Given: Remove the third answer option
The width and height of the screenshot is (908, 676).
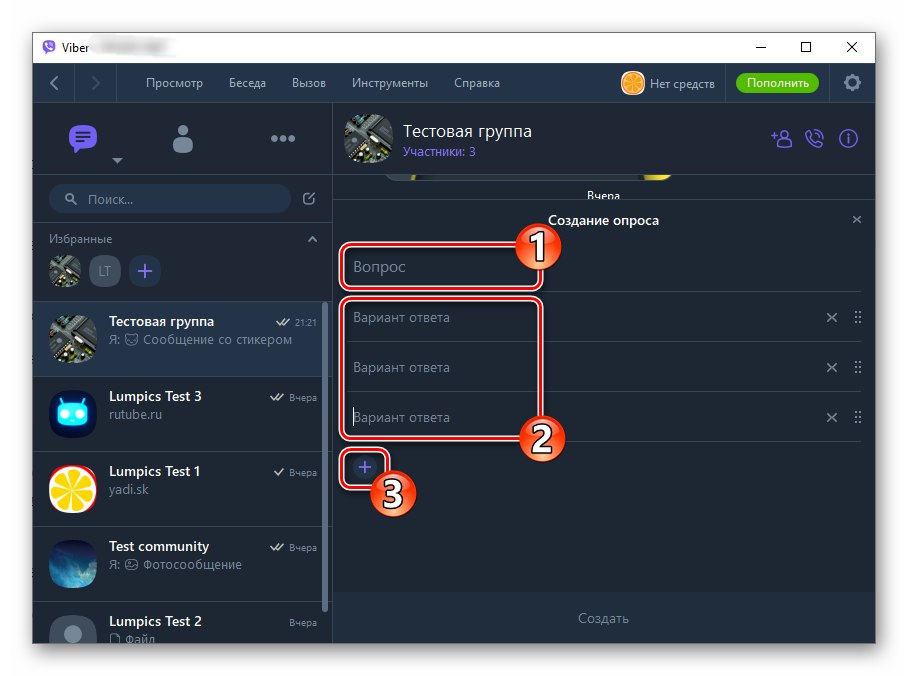Looking at the screenshot, I should coord(832,417).
